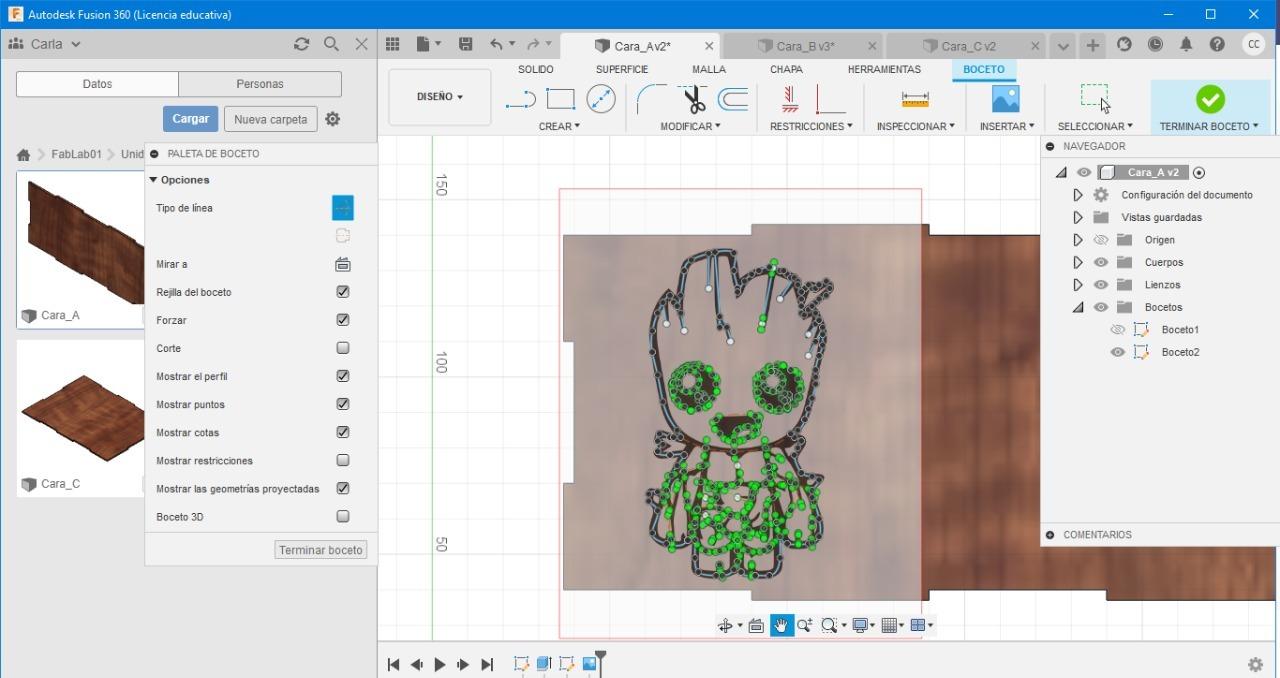Apply the coincident constraint icon in Restricciones
The height and width of the screenshot is (678, 1280).
pyautogui.click(x=789, y=98)
